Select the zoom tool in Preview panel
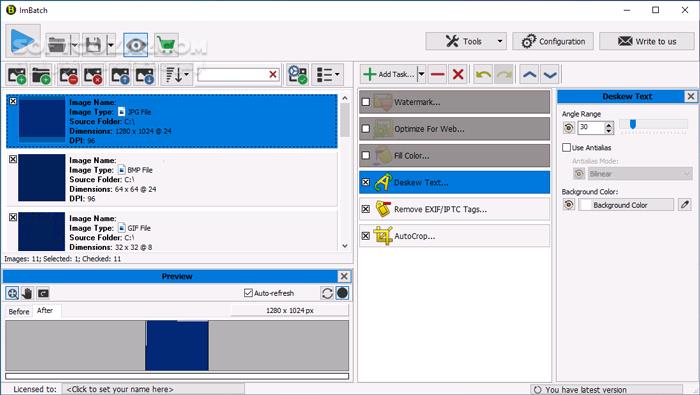Screen dimensions: 700x395 (12, 293)
